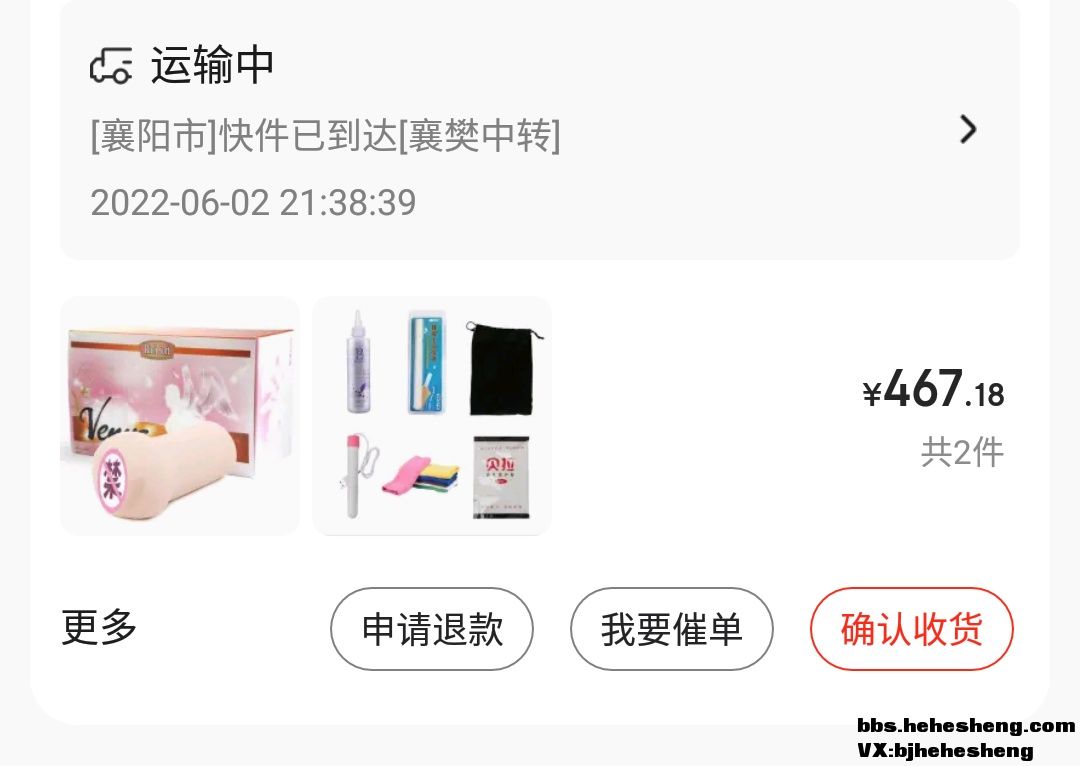Open the accessories set product thumbnail
Screen dimensions: 1080x766
click(432, 416)
